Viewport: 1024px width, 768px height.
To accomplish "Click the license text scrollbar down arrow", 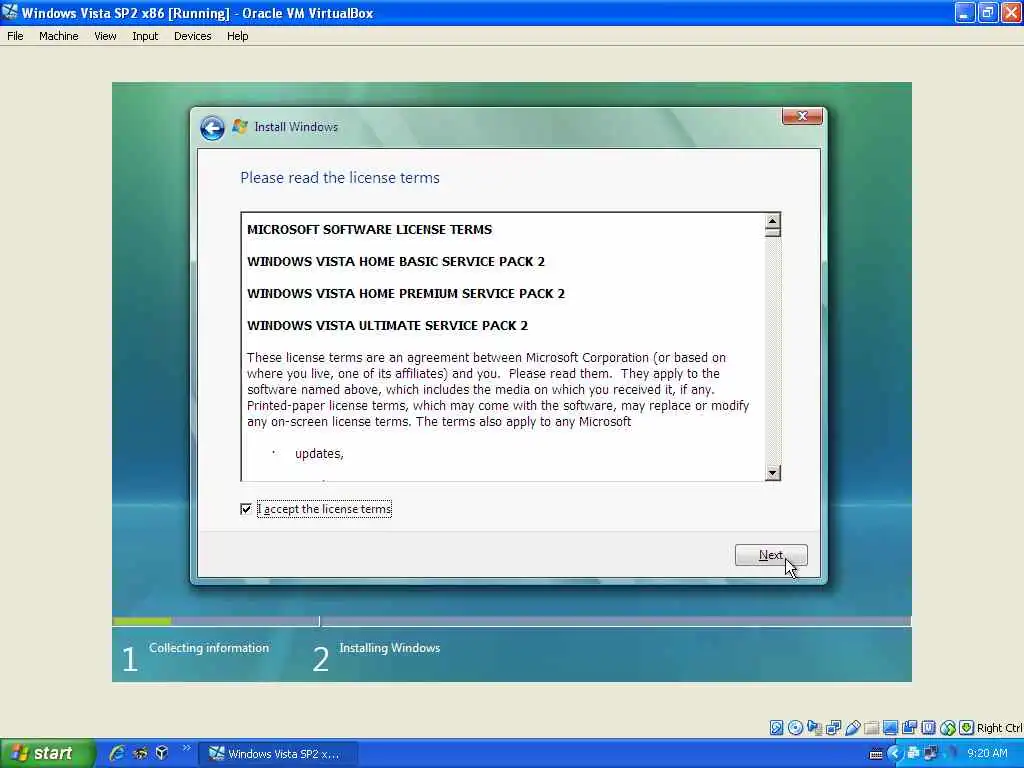I will tap(773, 473).
